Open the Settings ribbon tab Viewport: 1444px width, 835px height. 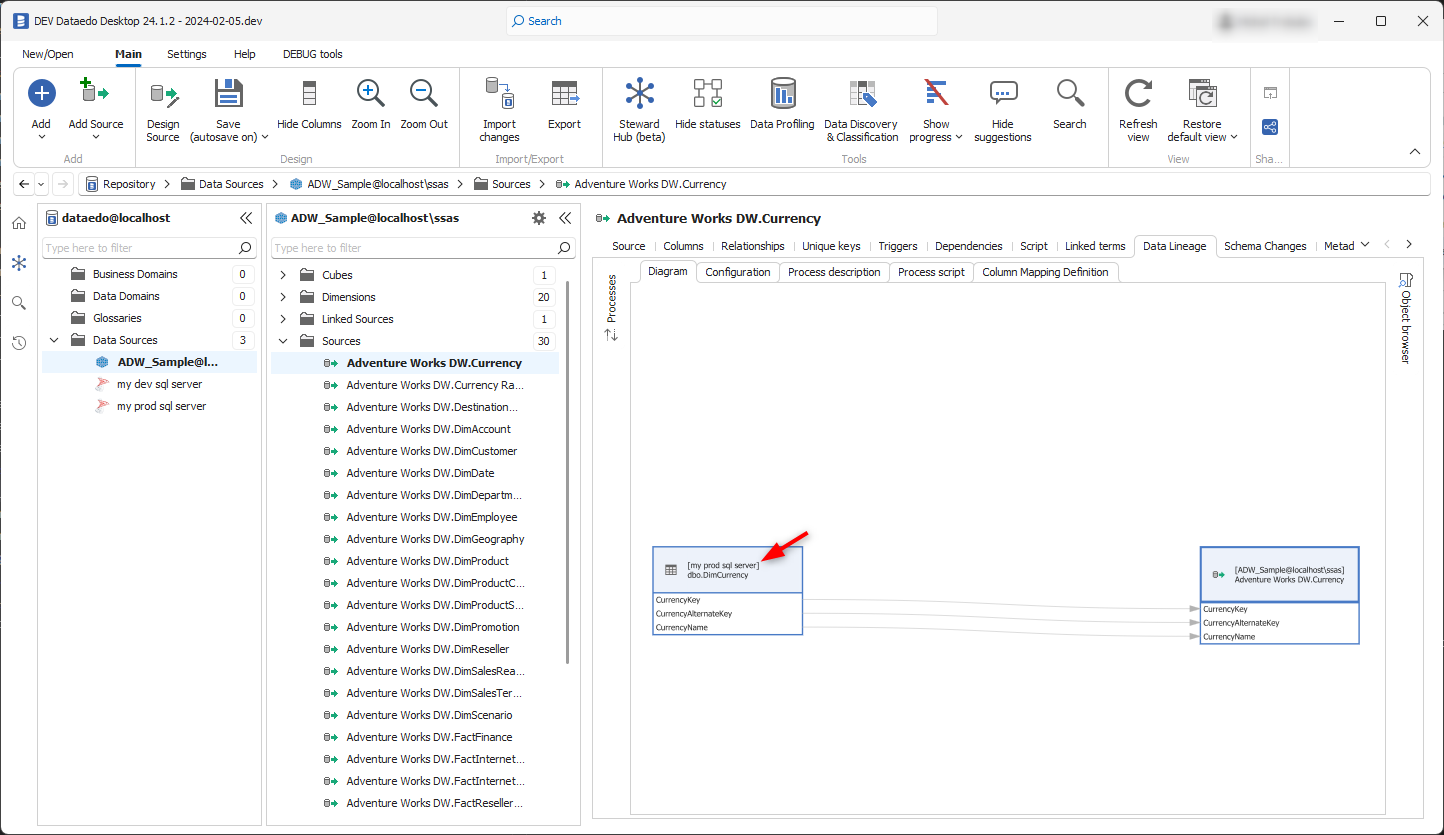(187, 54)
